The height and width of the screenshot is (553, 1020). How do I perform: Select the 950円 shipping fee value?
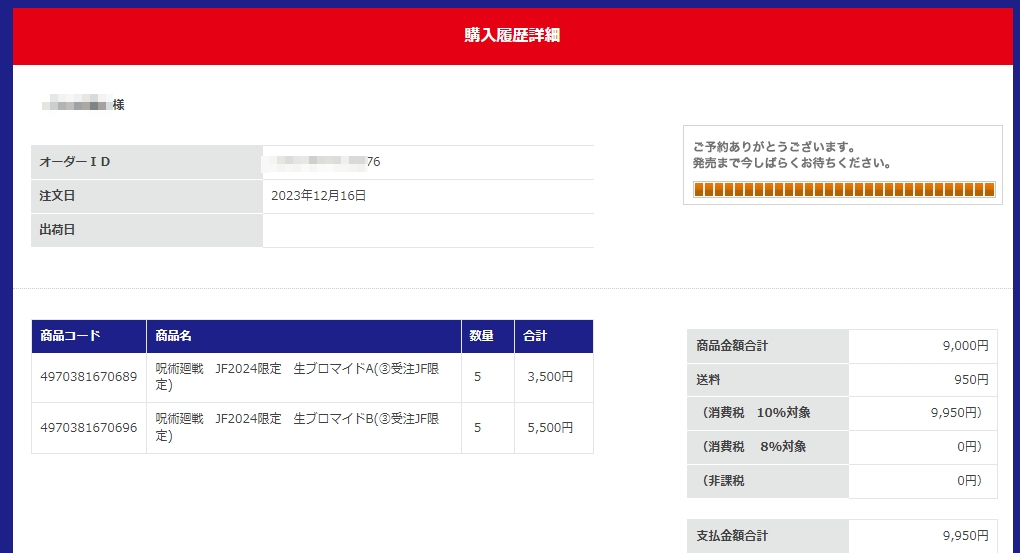pos(972,380)
